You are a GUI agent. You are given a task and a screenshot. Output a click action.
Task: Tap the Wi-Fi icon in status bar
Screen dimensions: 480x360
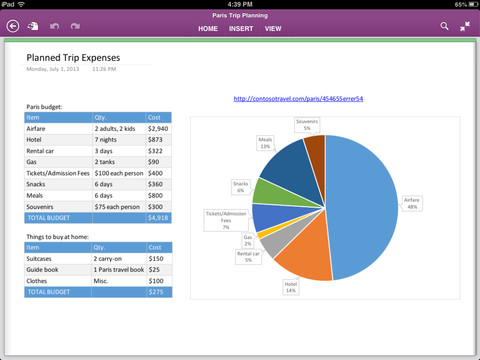tap(21, 4)
